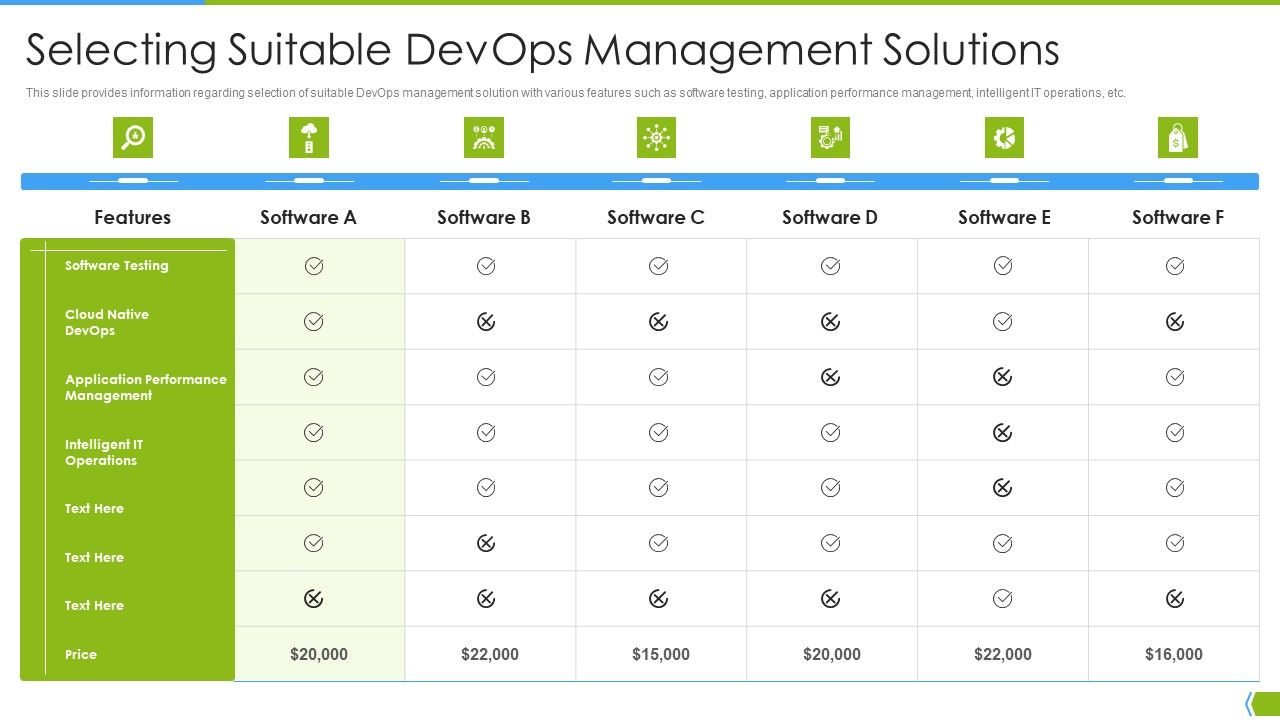The width and height of the screenshot is (1280, 720).
Task: Click the donut chart icon above Software E
Action: [x=1004, y=137]
